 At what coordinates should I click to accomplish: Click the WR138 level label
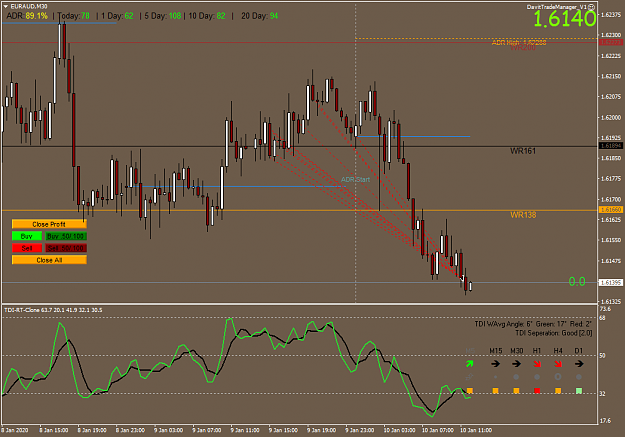[x=523, y=215]
